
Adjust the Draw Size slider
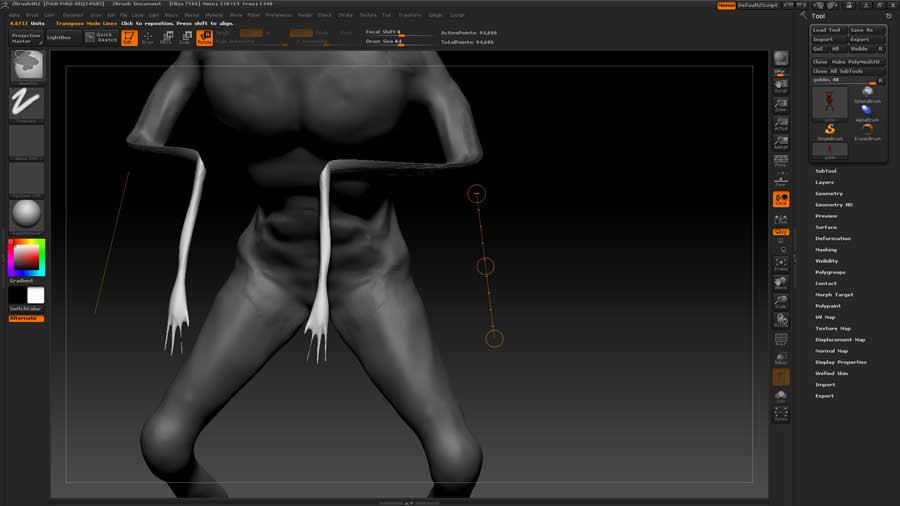[x=398, y=41]
